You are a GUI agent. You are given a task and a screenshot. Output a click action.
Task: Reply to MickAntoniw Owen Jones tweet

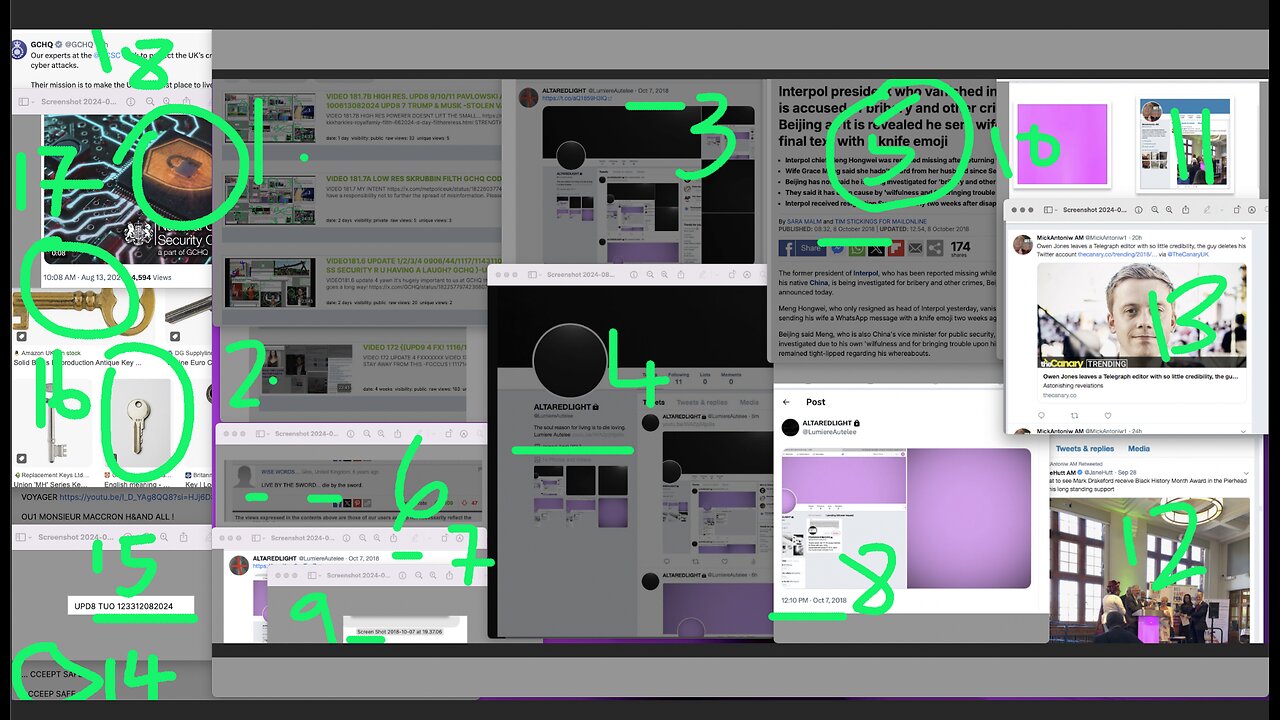pyautogui.click(x=1041, y=415)
